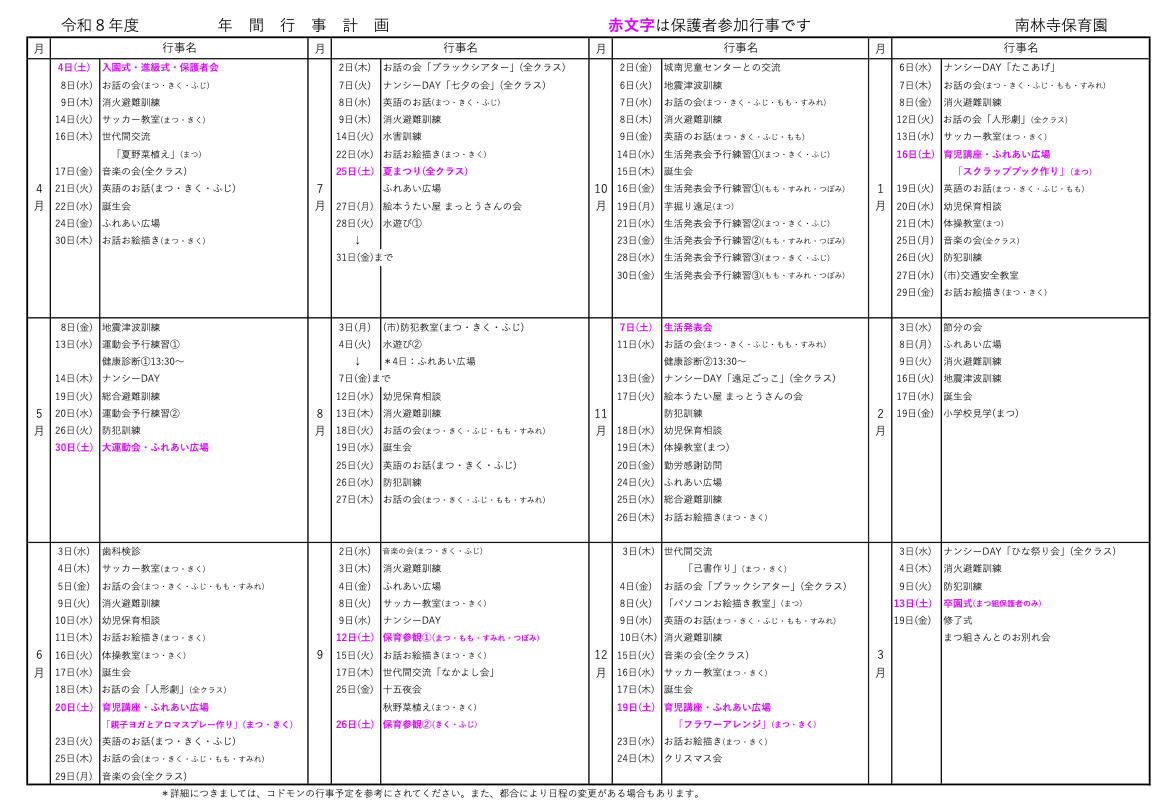Viewport: 1163px width, 808px height.
Task: Select the pink 生活発表会 event in November
Action: pyautogui.click(x=688, y=327)
